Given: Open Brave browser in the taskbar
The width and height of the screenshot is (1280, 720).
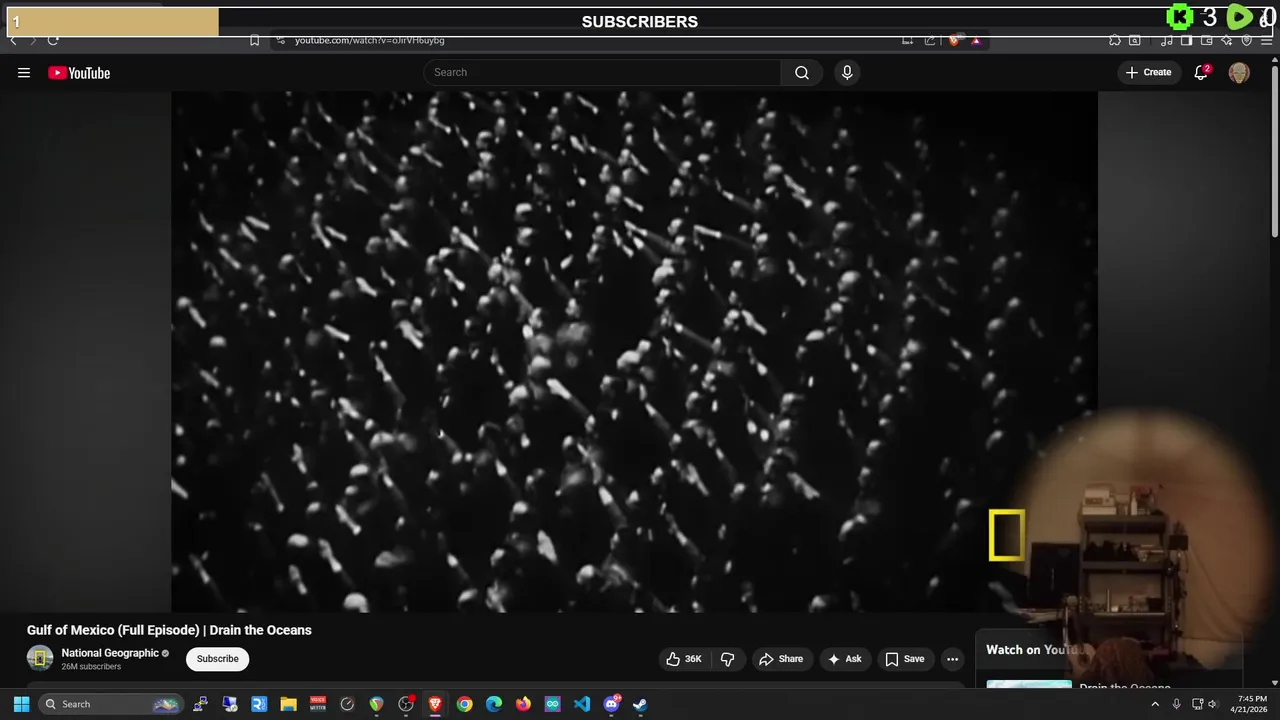Looking at the screenshot, I should pos(435,704).
